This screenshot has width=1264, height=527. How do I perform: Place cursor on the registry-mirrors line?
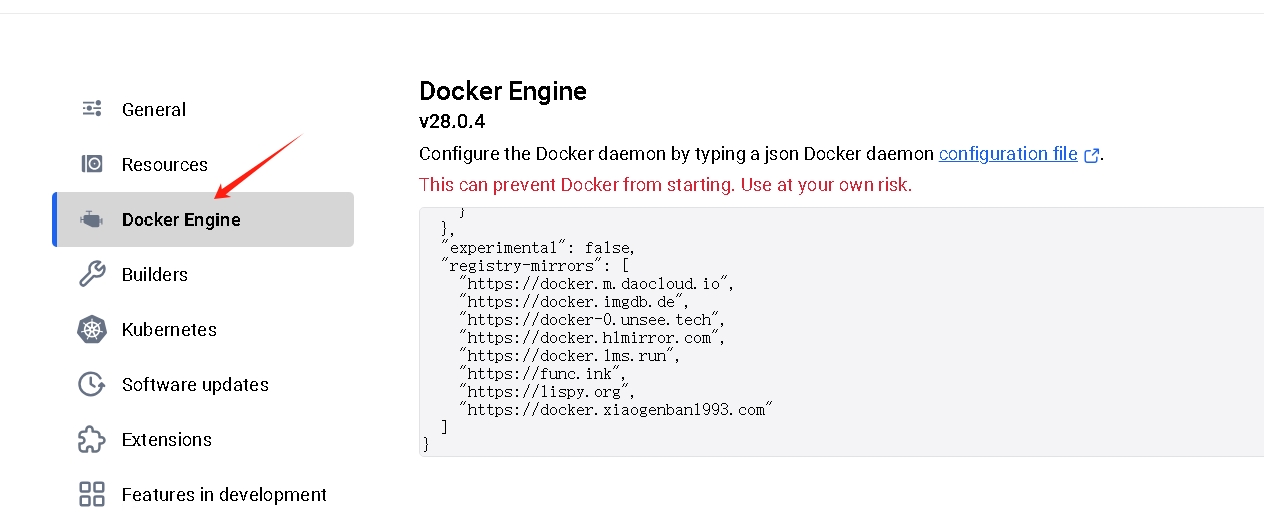click(x=536, y=265)
